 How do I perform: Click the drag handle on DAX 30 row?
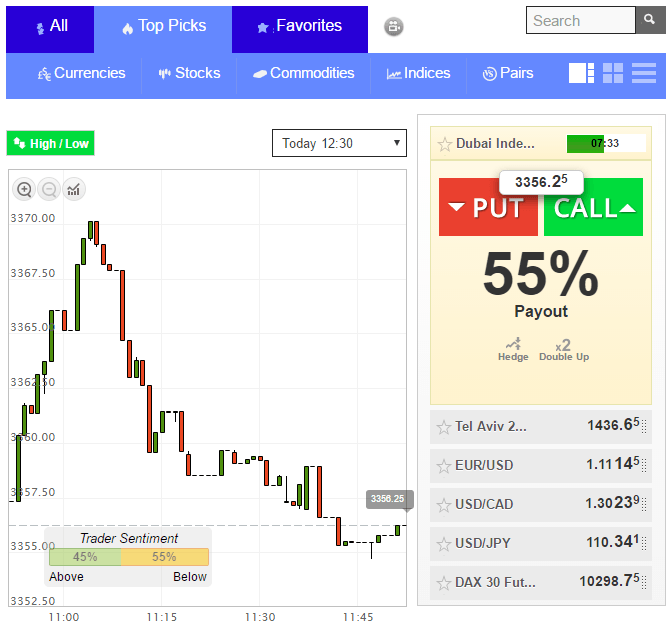coord(644,583)
